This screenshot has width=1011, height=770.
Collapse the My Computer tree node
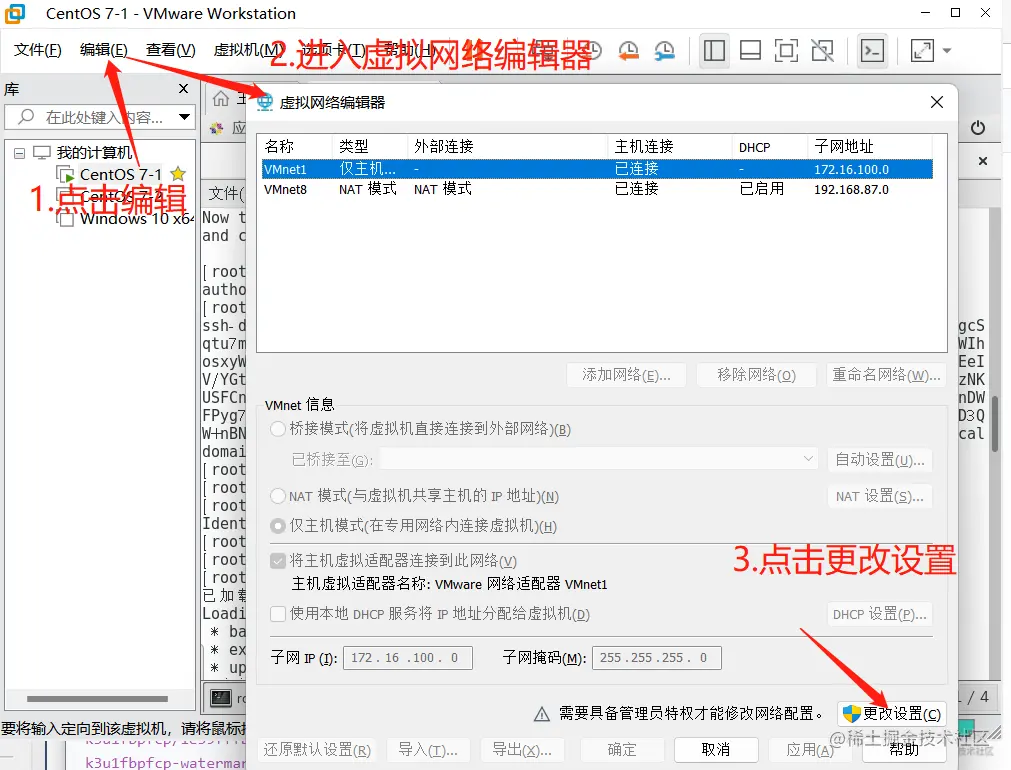[19, 153]
